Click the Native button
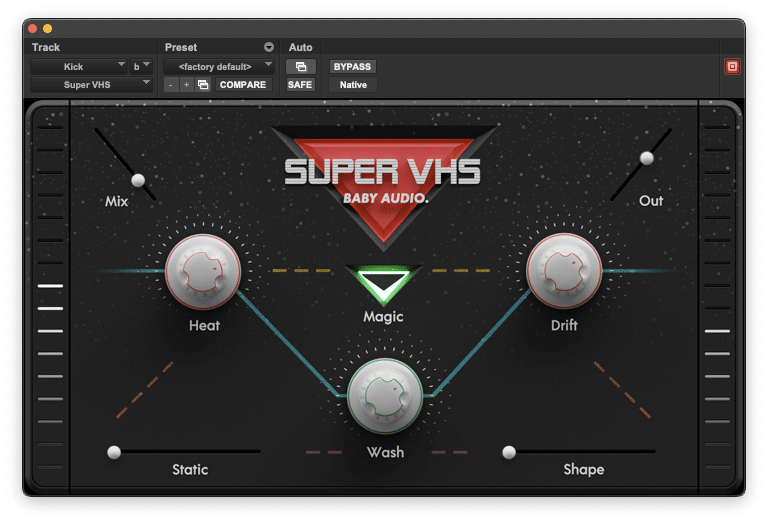Screen dimensions: 768x523 click(353, 85)
